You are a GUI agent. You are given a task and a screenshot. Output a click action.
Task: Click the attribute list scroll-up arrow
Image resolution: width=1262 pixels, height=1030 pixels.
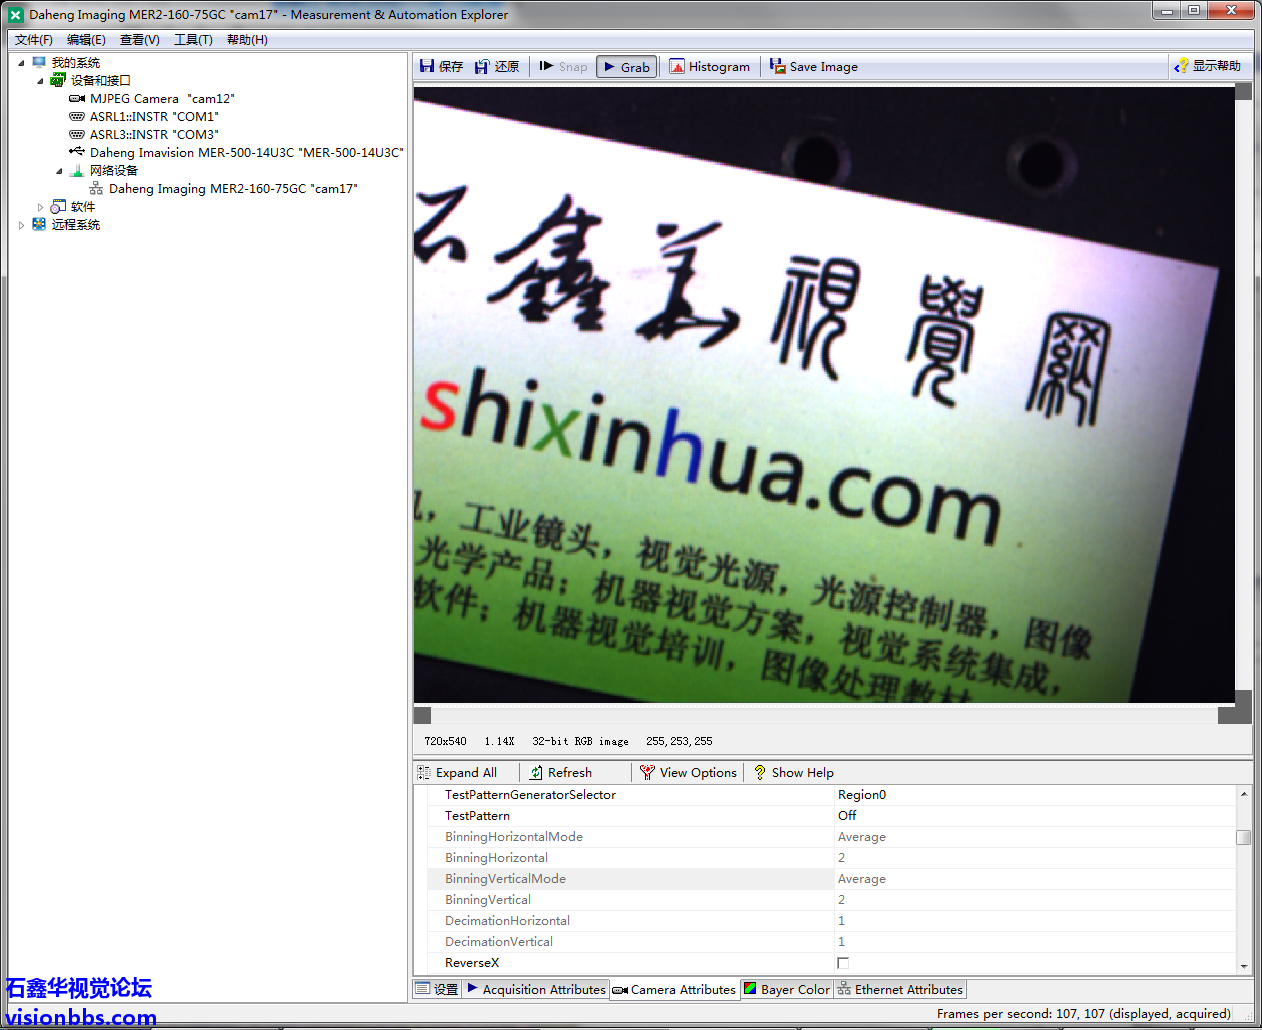point(1244,794)
